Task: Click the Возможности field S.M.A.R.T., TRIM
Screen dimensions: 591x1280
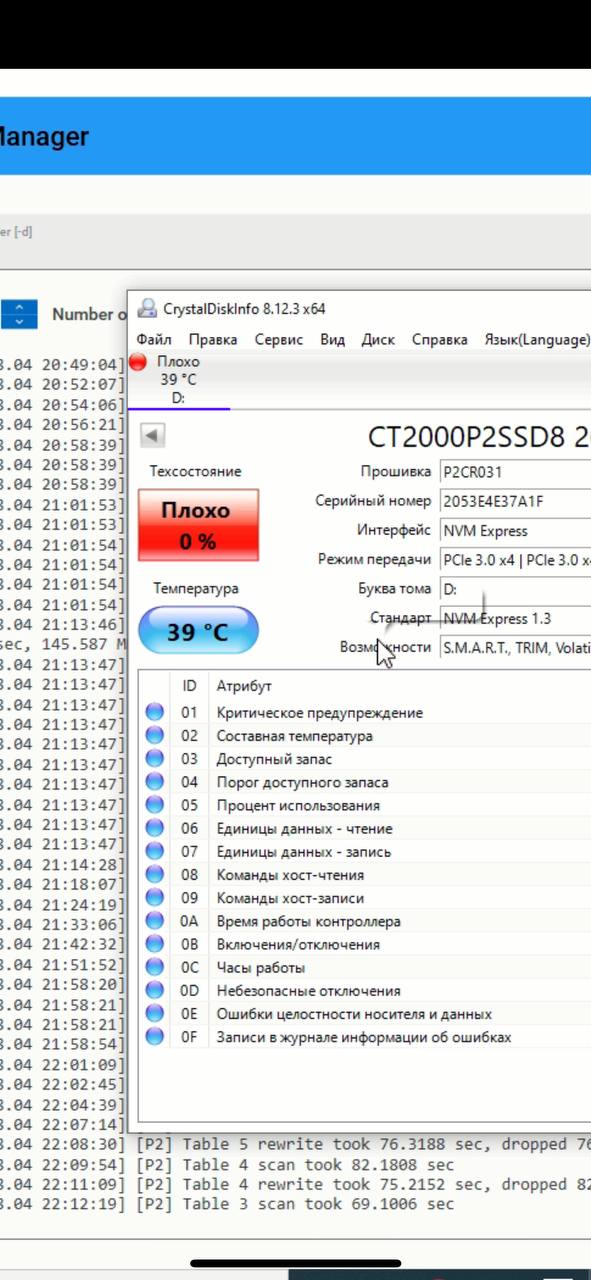Action: pos(515,648)
